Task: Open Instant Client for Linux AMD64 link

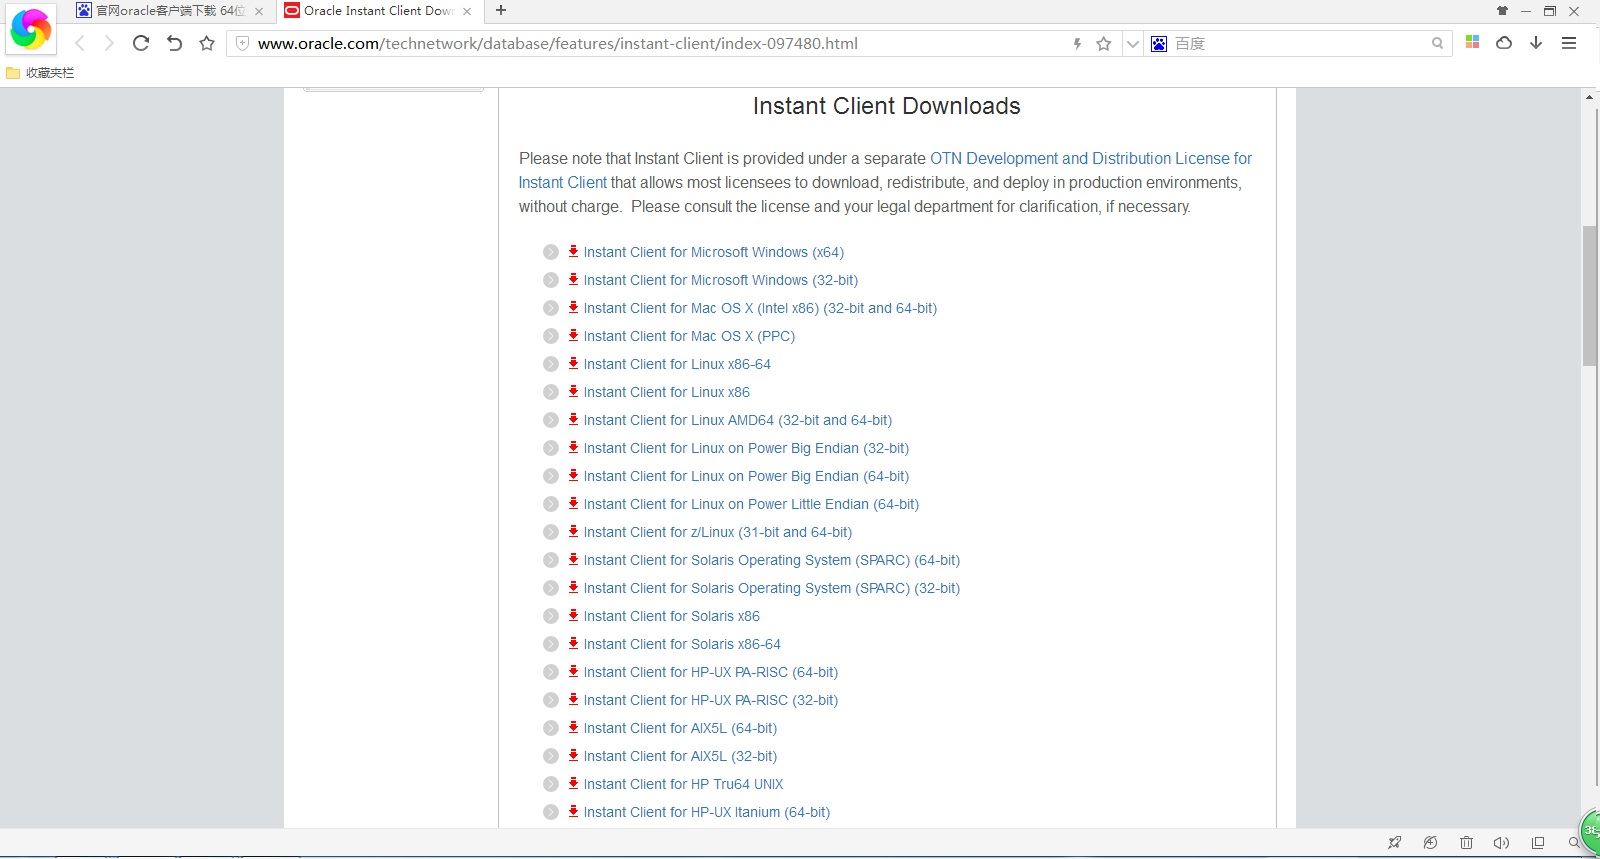Action: click(738, 420)
